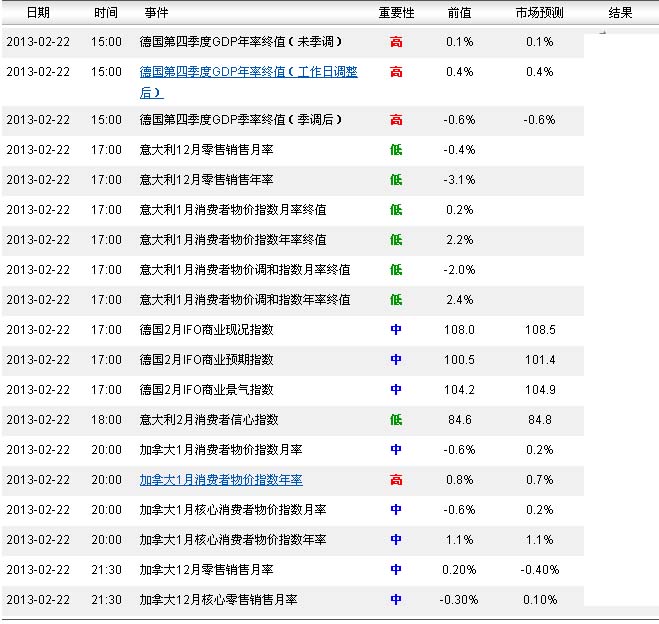
Task: Click forecast value 84.8
Action: click(540, 420)
